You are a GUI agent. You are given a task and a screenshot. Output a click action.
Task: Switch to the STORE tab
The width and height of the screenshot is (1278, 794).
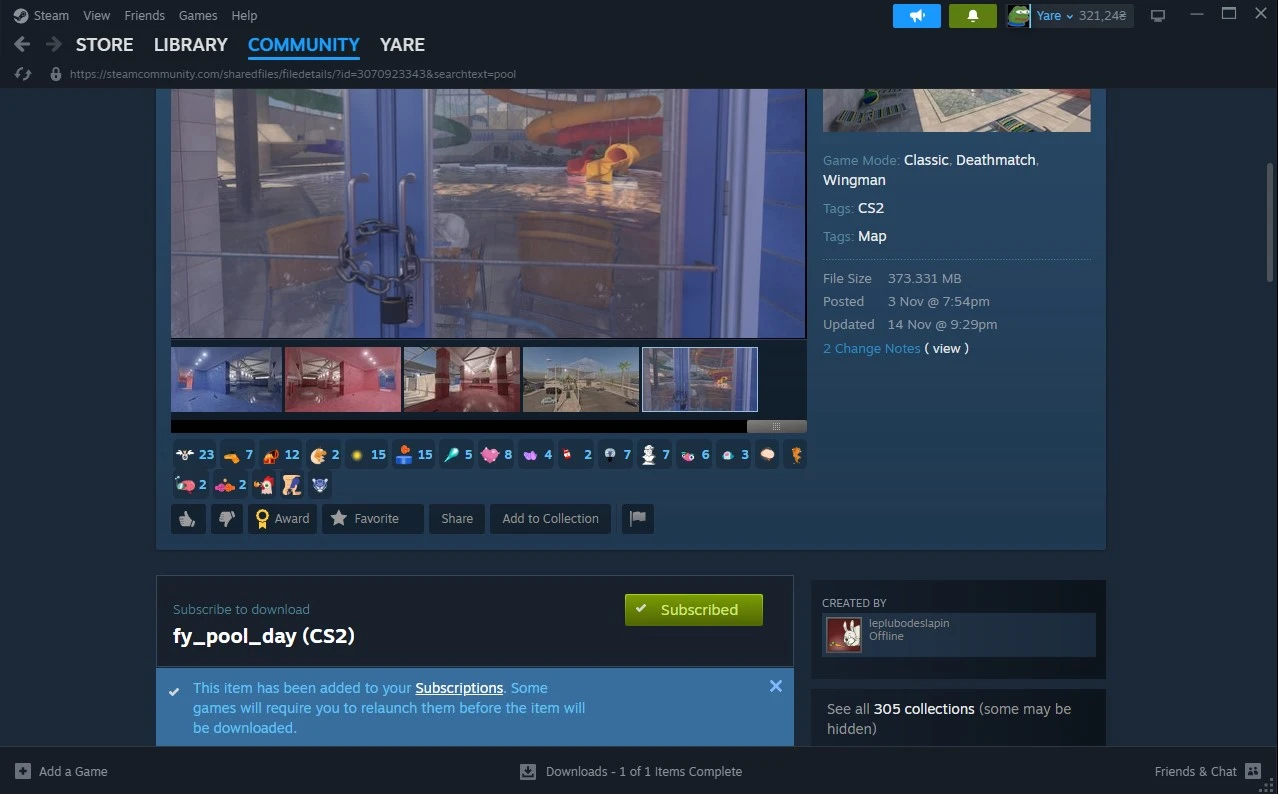point(104,45)
